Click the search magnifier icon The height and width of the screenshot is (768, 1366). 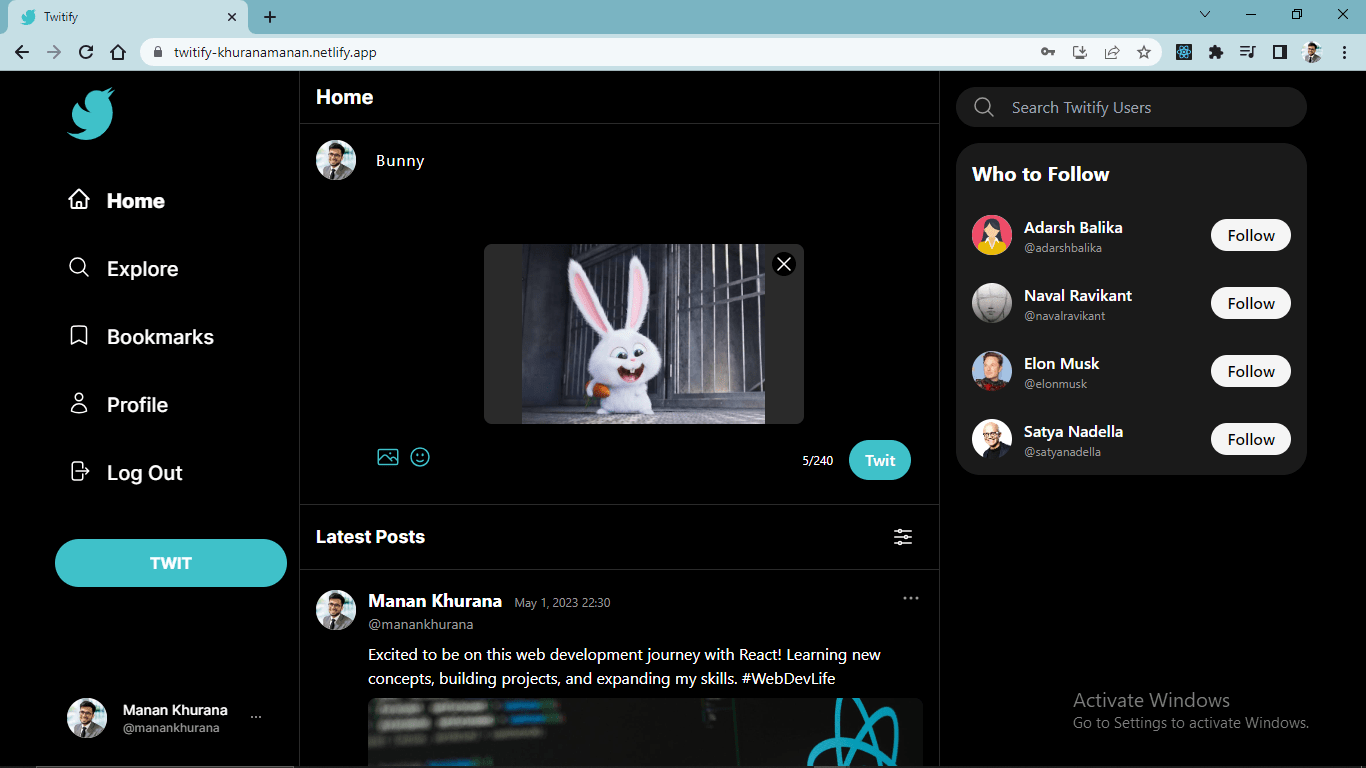984,107
